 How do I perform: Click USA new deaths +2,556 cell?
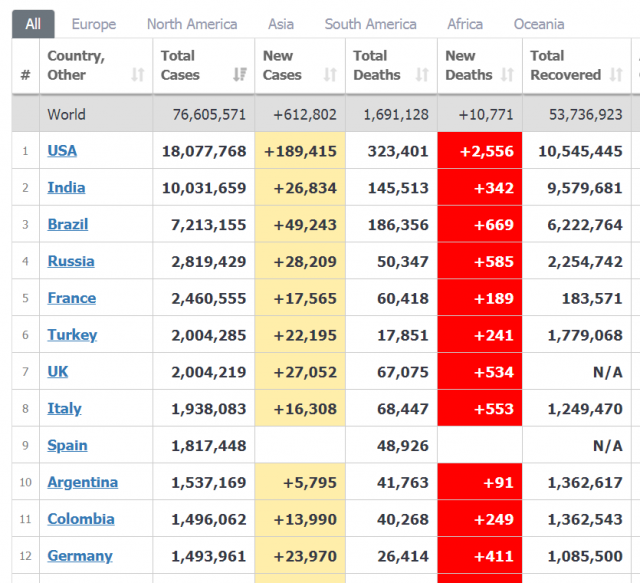480,151
